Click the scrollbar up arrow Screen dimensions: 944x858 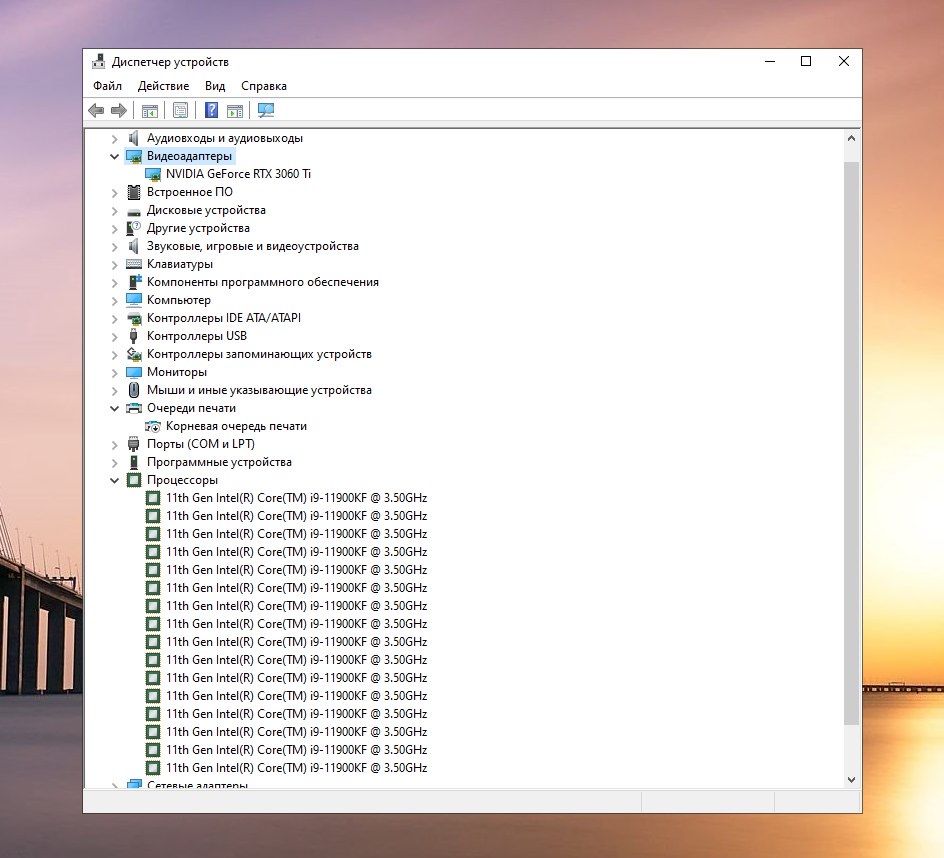(851, 138)
